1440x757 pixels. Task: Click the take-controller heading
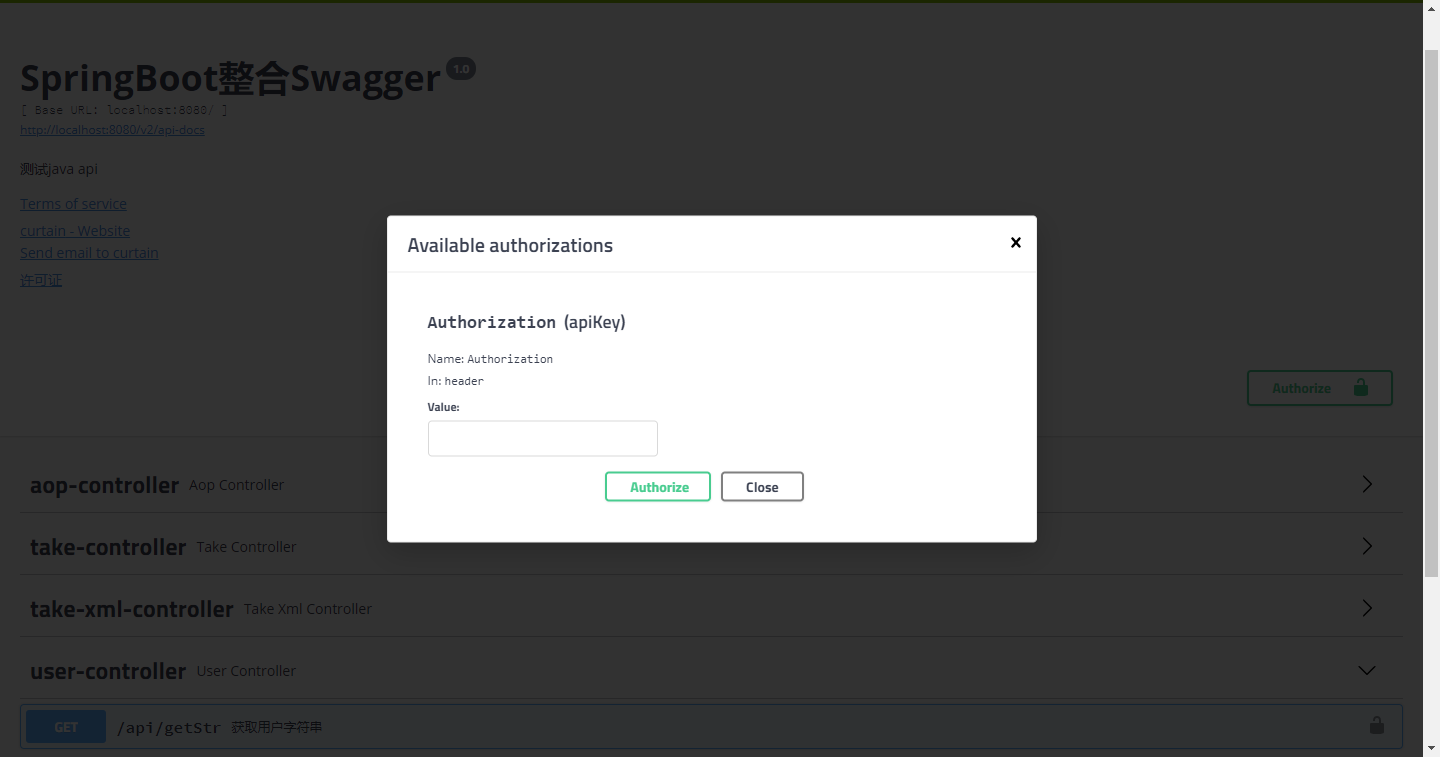tap(108, 547)
